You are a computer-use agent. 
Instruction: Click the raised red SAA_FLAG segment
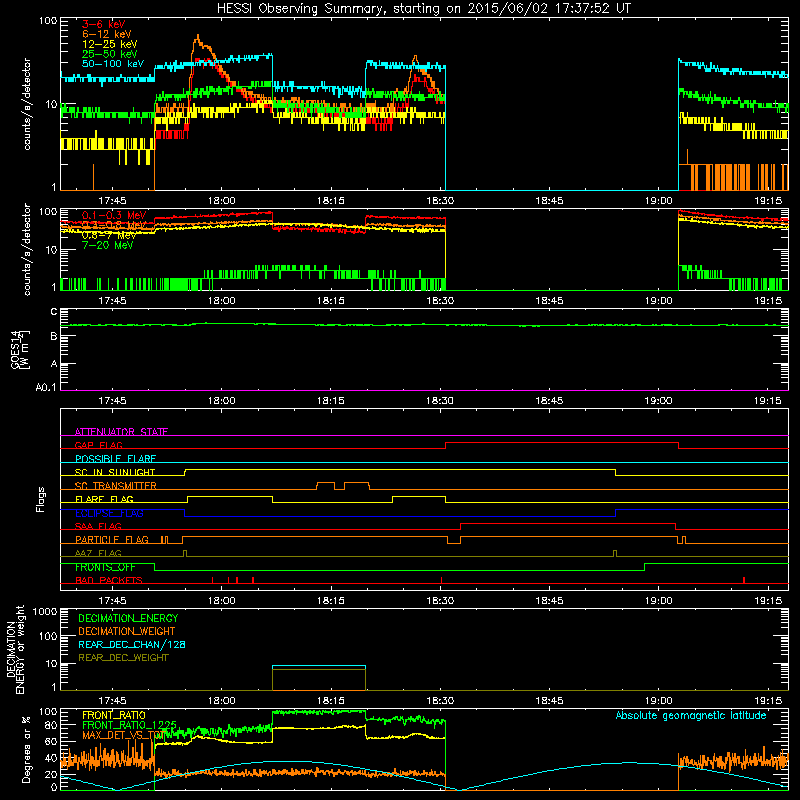pyautogui.click(x=568, y=524)
